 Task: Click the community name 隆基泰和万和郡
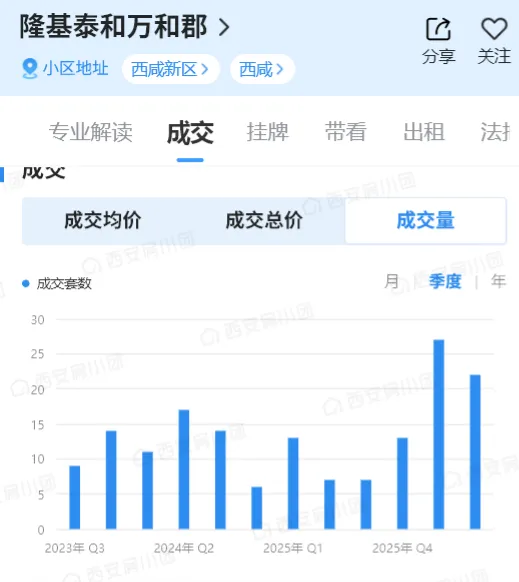coord(114,27)
